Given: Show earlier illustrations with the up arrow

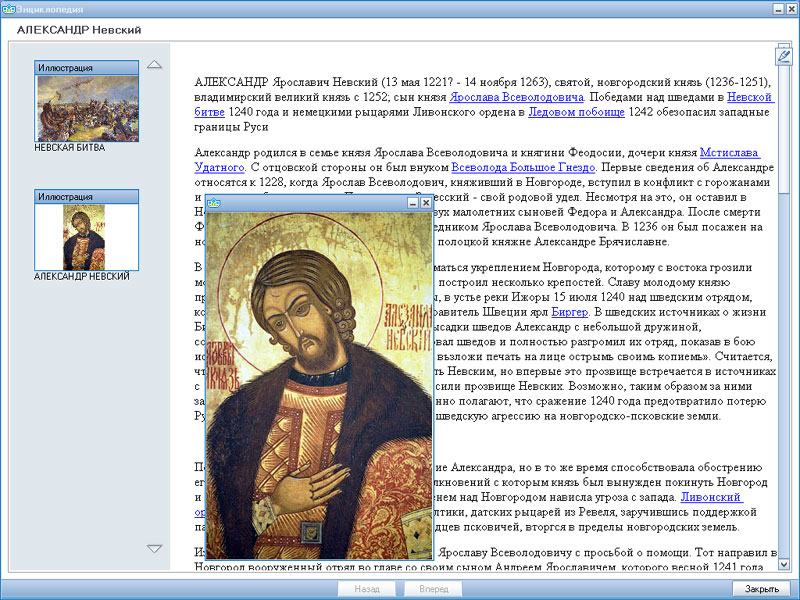Looking at the screenshot, I should click(x=154, y=65).
